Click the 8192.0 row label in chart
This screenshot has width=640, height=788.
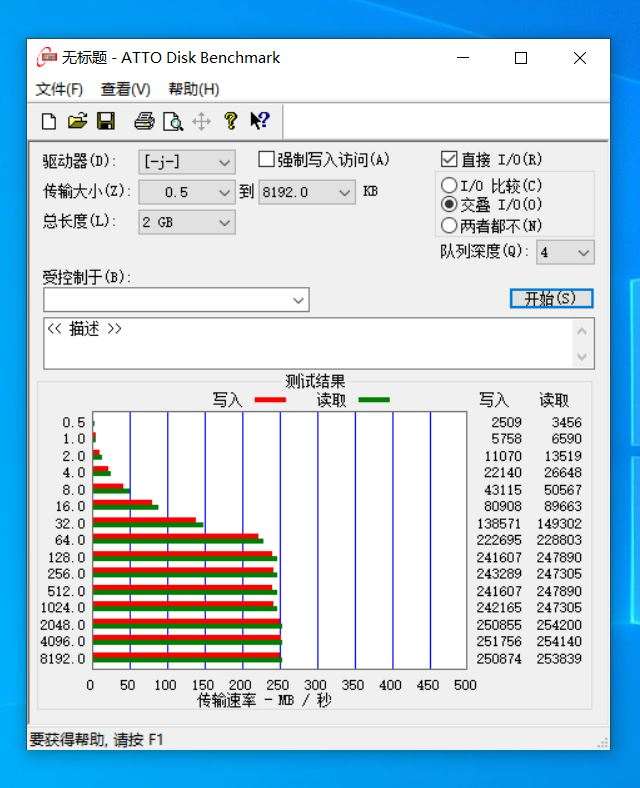click(63, 659)
